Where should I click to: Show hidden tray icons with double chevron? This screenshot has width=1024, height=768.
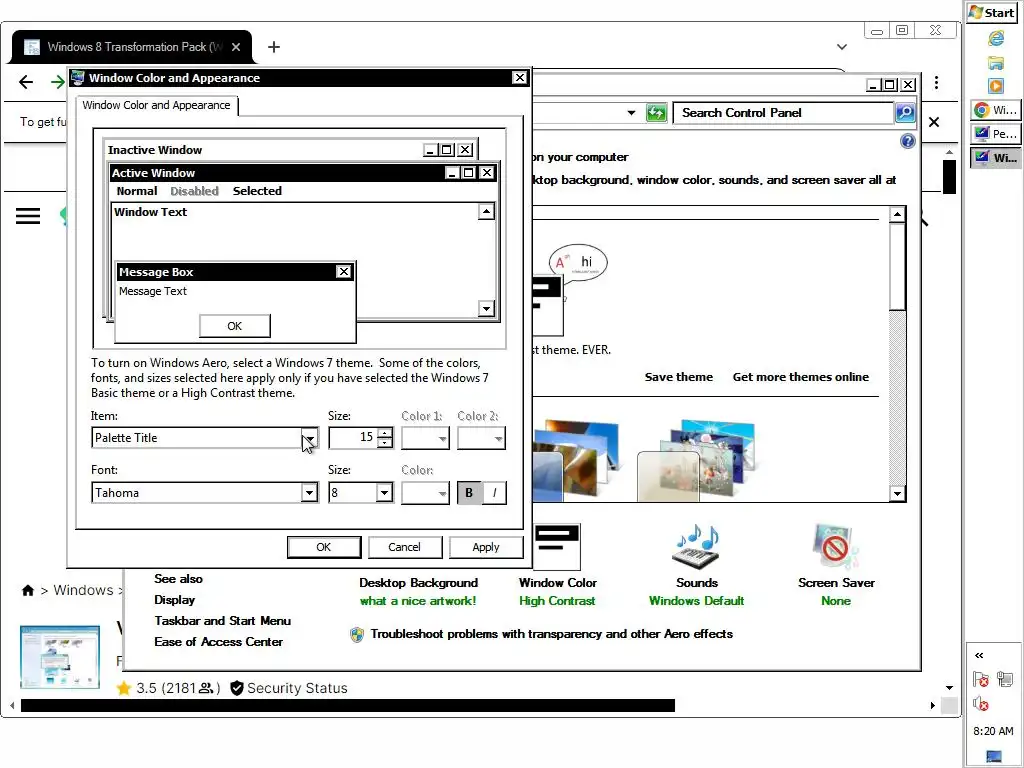click(979, 655)
